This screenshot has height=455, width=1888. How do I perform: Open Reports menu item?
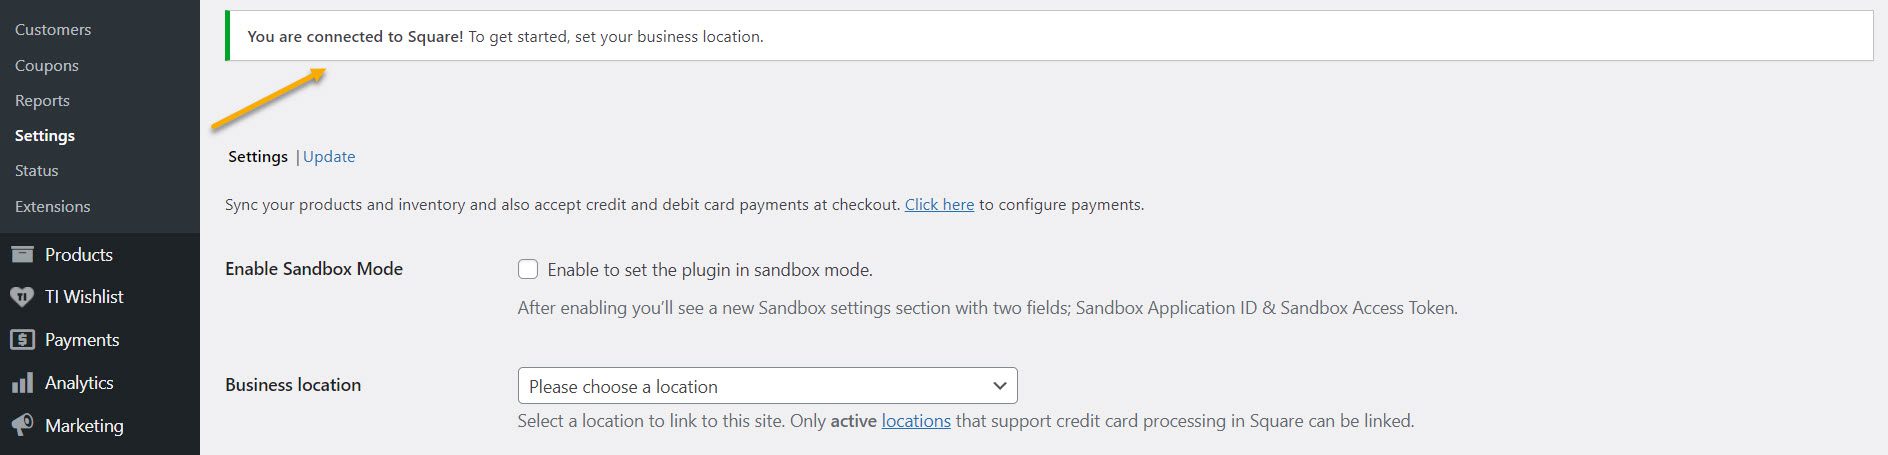pos(42,101)
